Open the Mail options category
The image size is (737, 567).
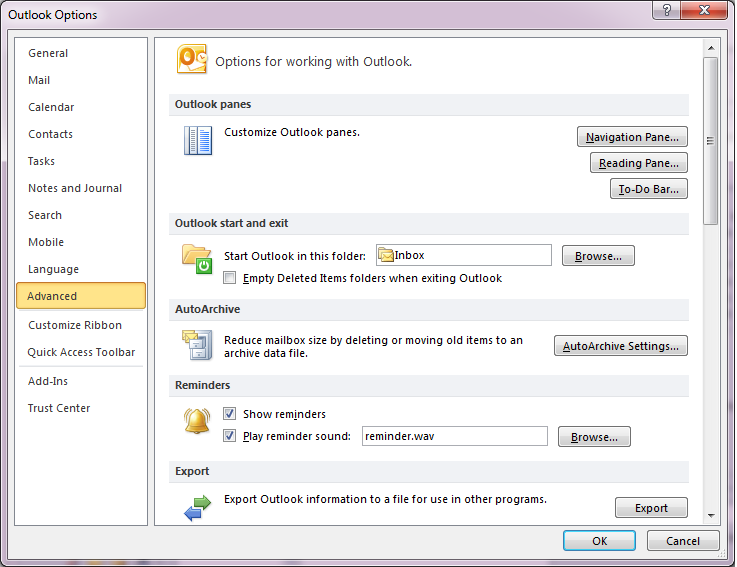[39, 80]
